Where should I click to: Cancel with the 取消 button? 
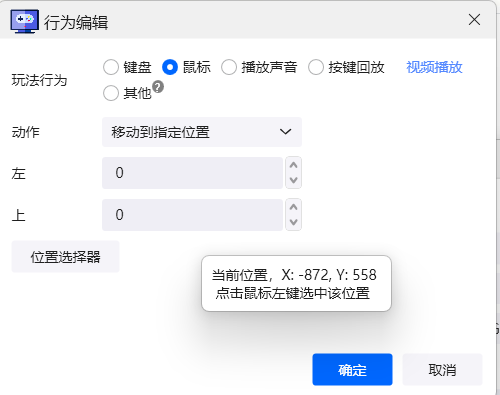pyautogui.click(x=442, y=370)
